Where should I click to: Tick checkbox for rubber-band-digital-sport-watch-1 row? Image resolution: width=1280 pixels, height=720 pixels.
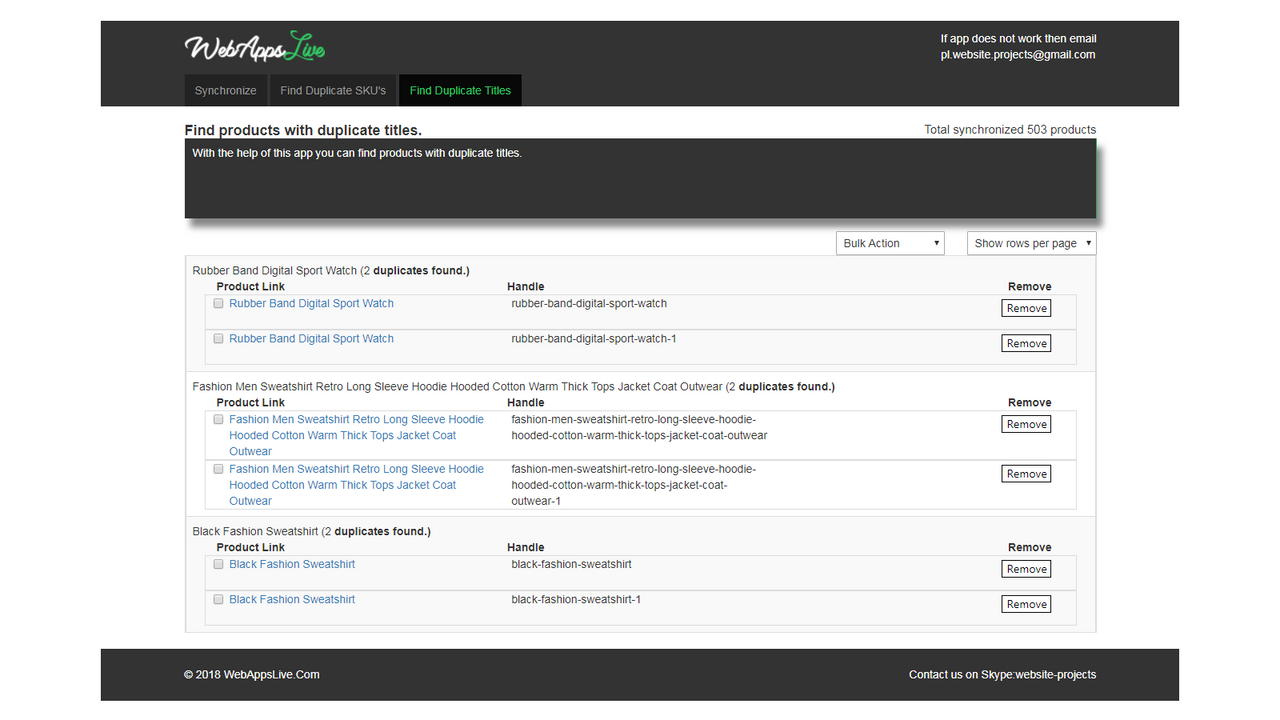click(x=218, y=338)
